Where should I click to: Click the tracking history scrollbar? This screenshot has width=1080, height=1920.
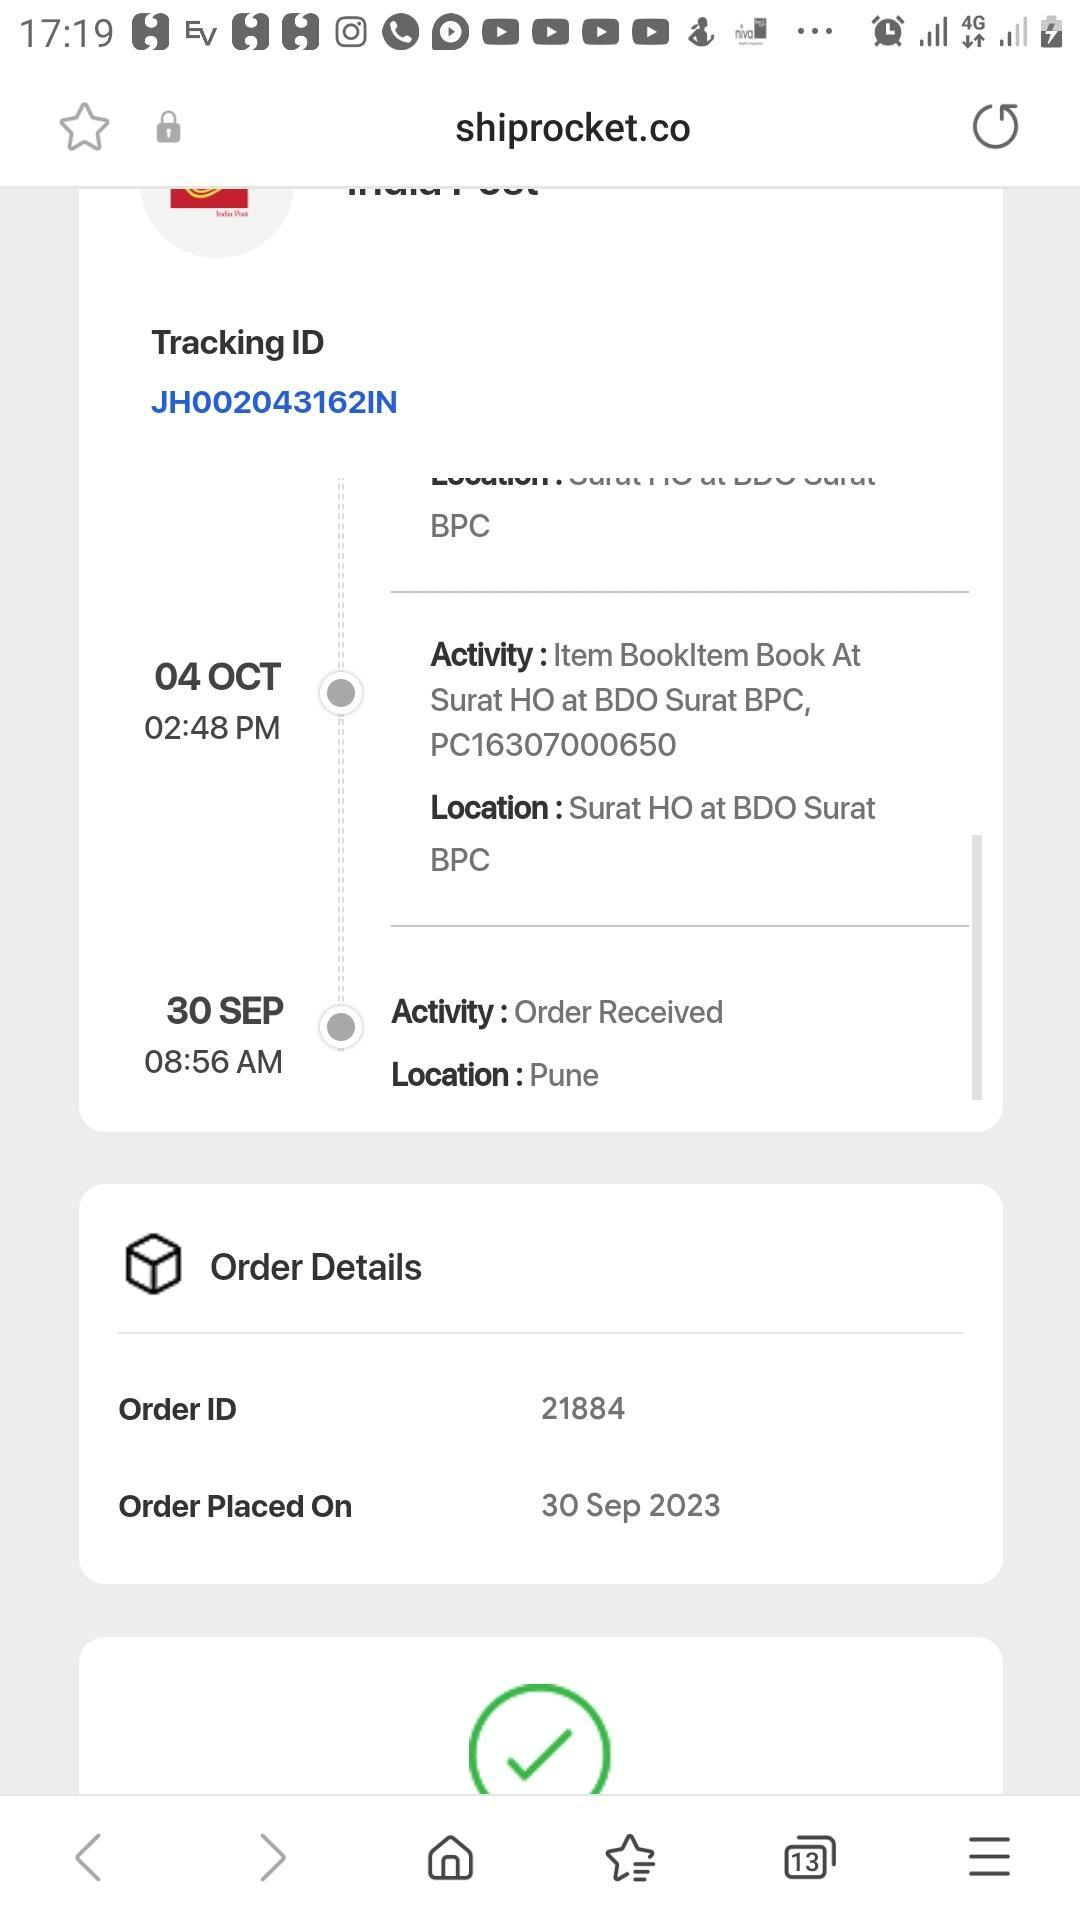pos(977,966)
